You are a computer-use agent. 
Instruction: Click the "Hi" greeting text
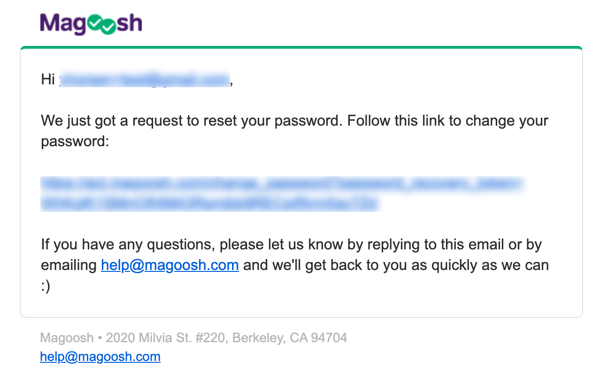[x=48, y=79]
